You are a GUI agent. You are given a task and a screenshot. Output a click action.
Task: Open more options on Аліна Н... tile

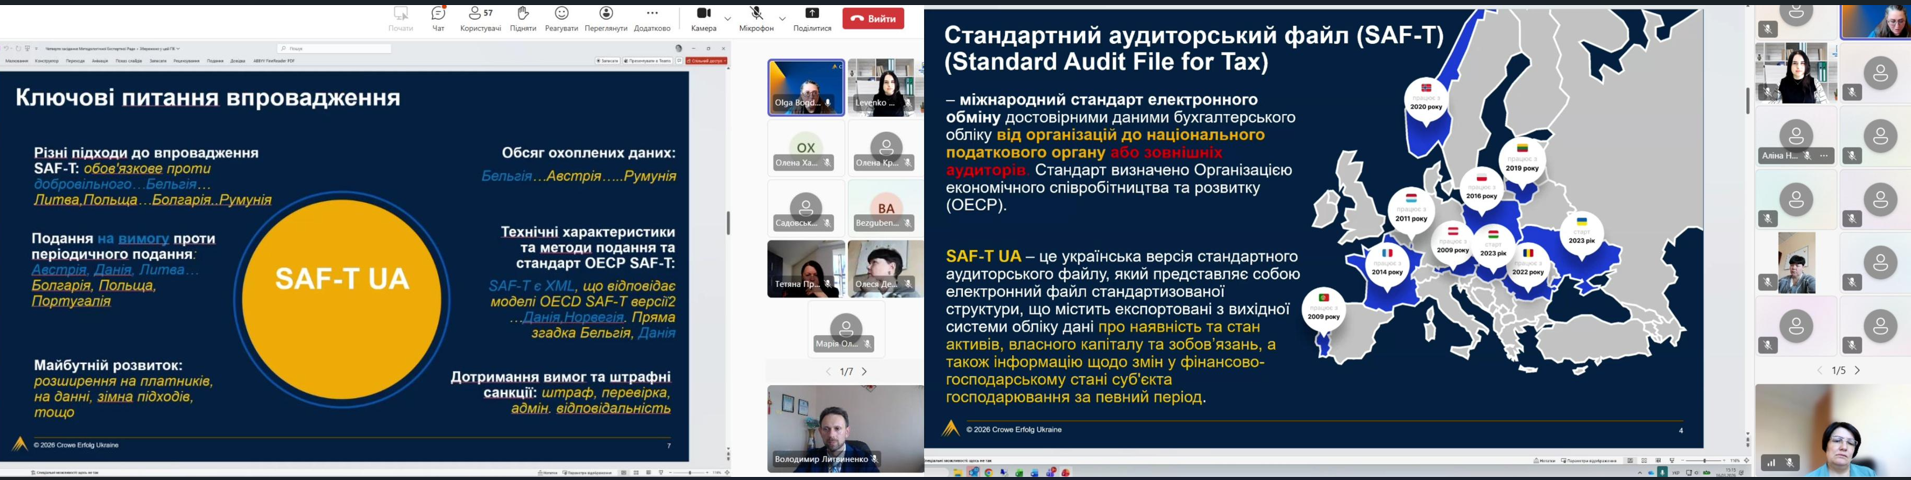click(1824, 156)
